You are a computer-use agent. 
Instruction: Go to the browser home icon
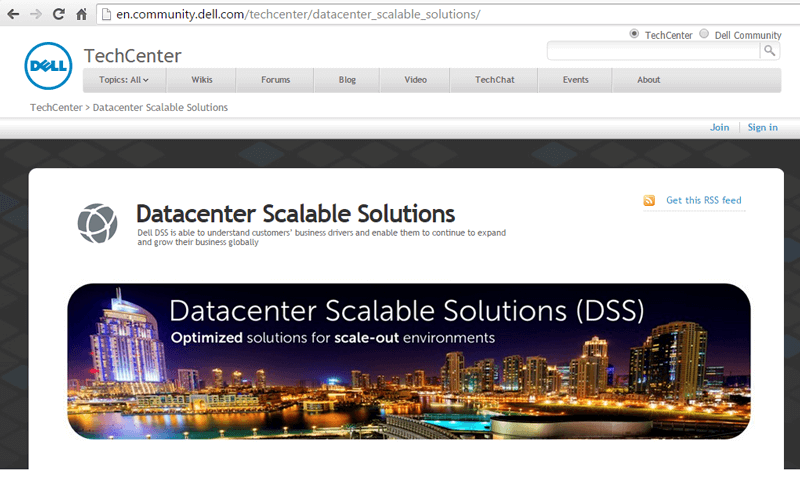tap(82, 14)
